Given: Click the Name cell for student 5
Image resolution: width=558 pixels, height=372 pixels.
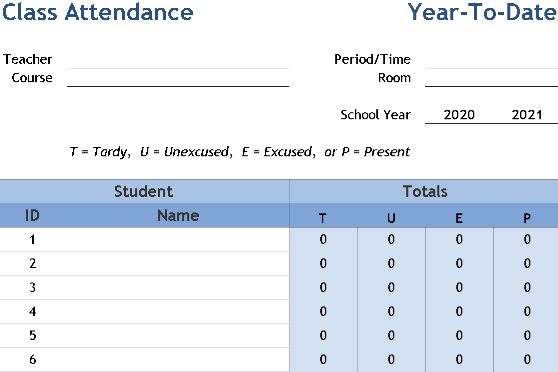Looking at the screenshot, I should (x=177, y=335).
